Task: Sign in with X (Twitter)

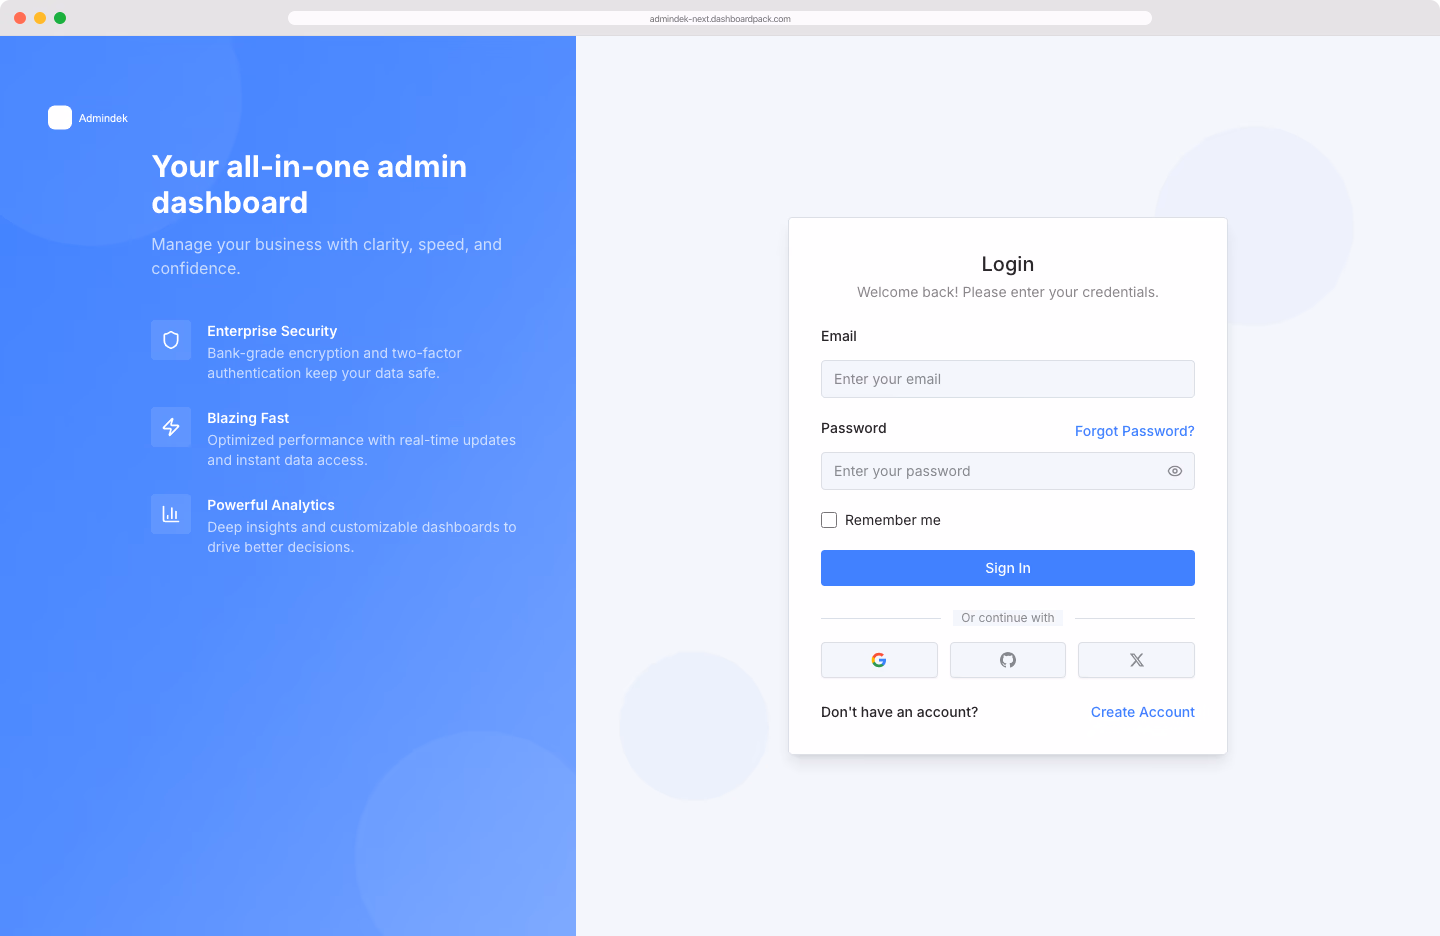Action: (1136, 660)
